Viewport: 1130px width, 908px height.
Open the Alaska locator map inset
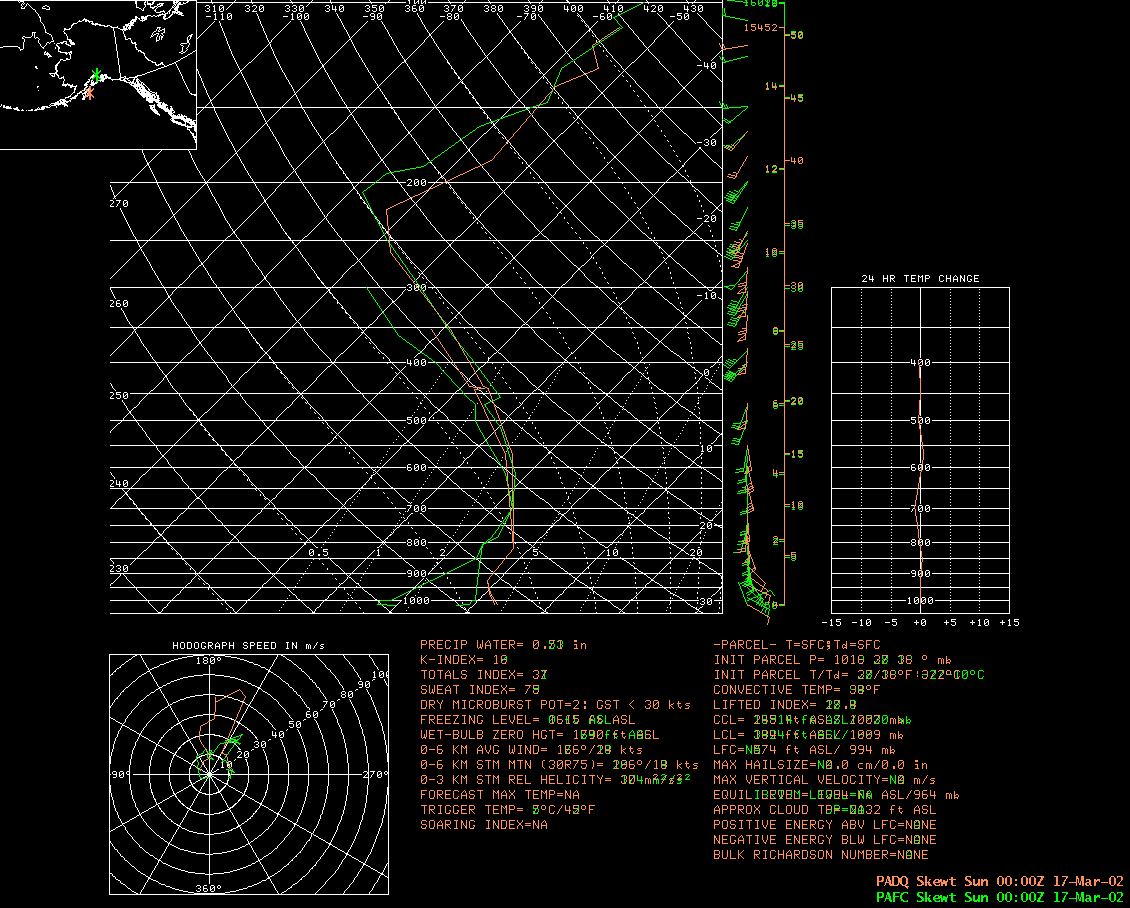(98, 74)
